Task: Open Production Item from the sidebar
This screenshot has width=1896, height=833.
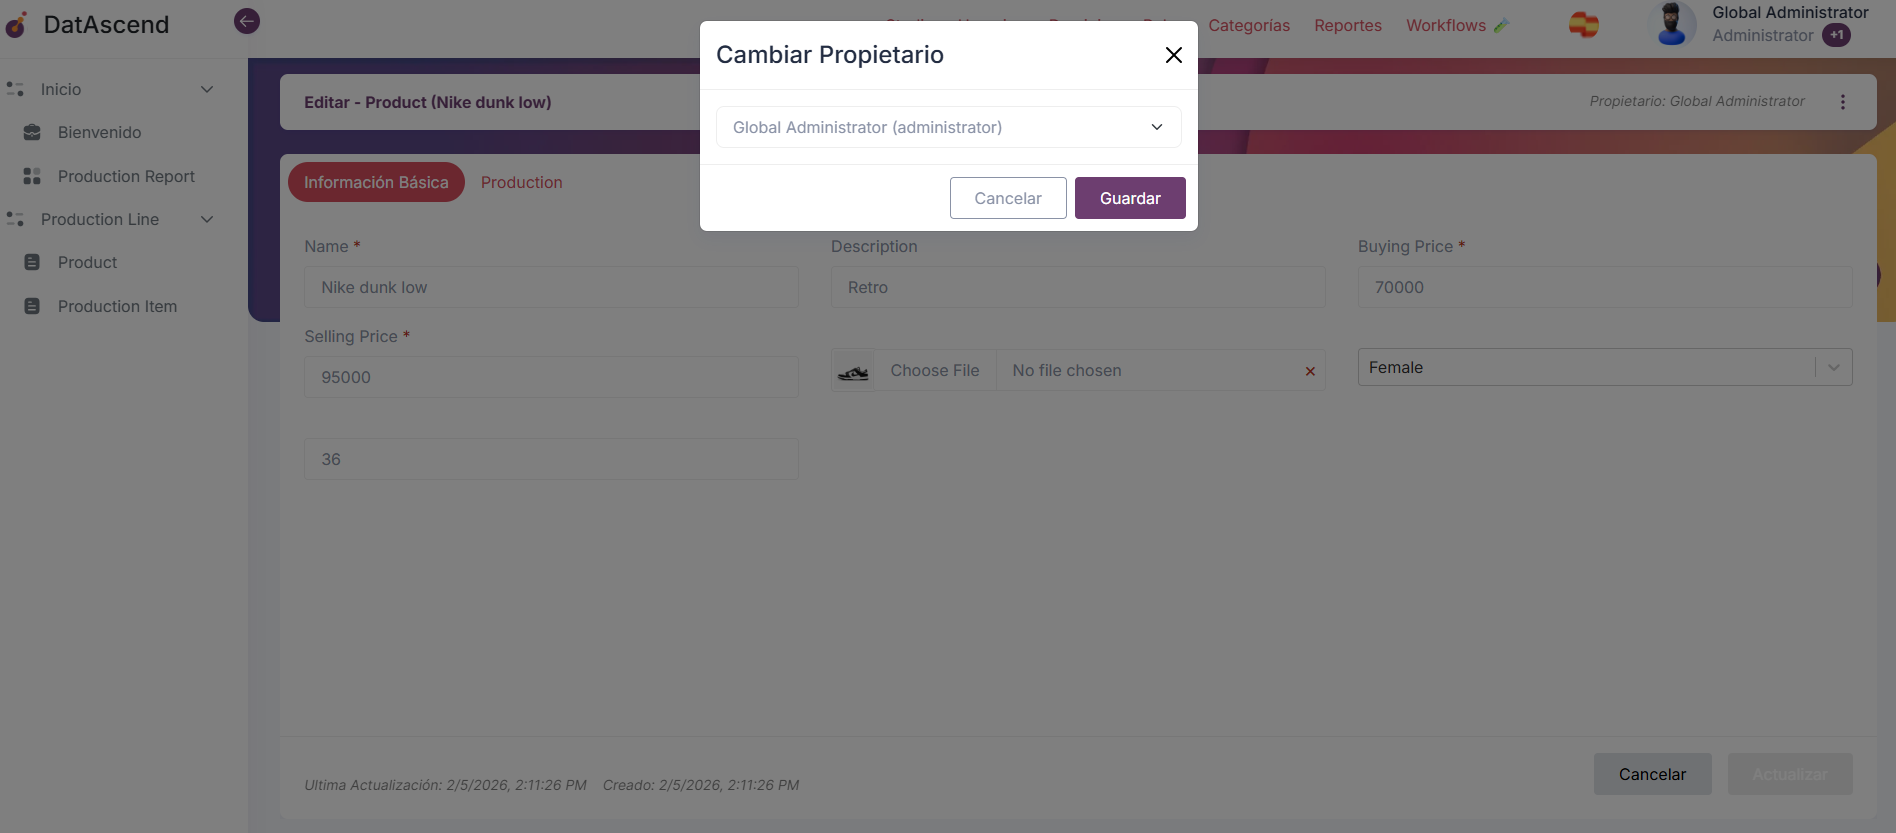Action: point(117,306)
